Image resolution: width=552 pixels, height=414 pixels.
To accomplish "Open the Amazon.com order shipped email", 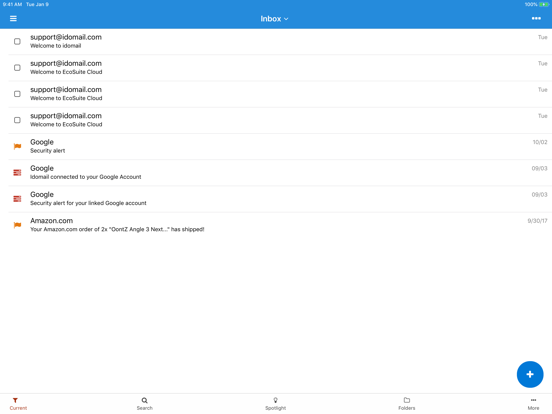I will coord(280,225).
